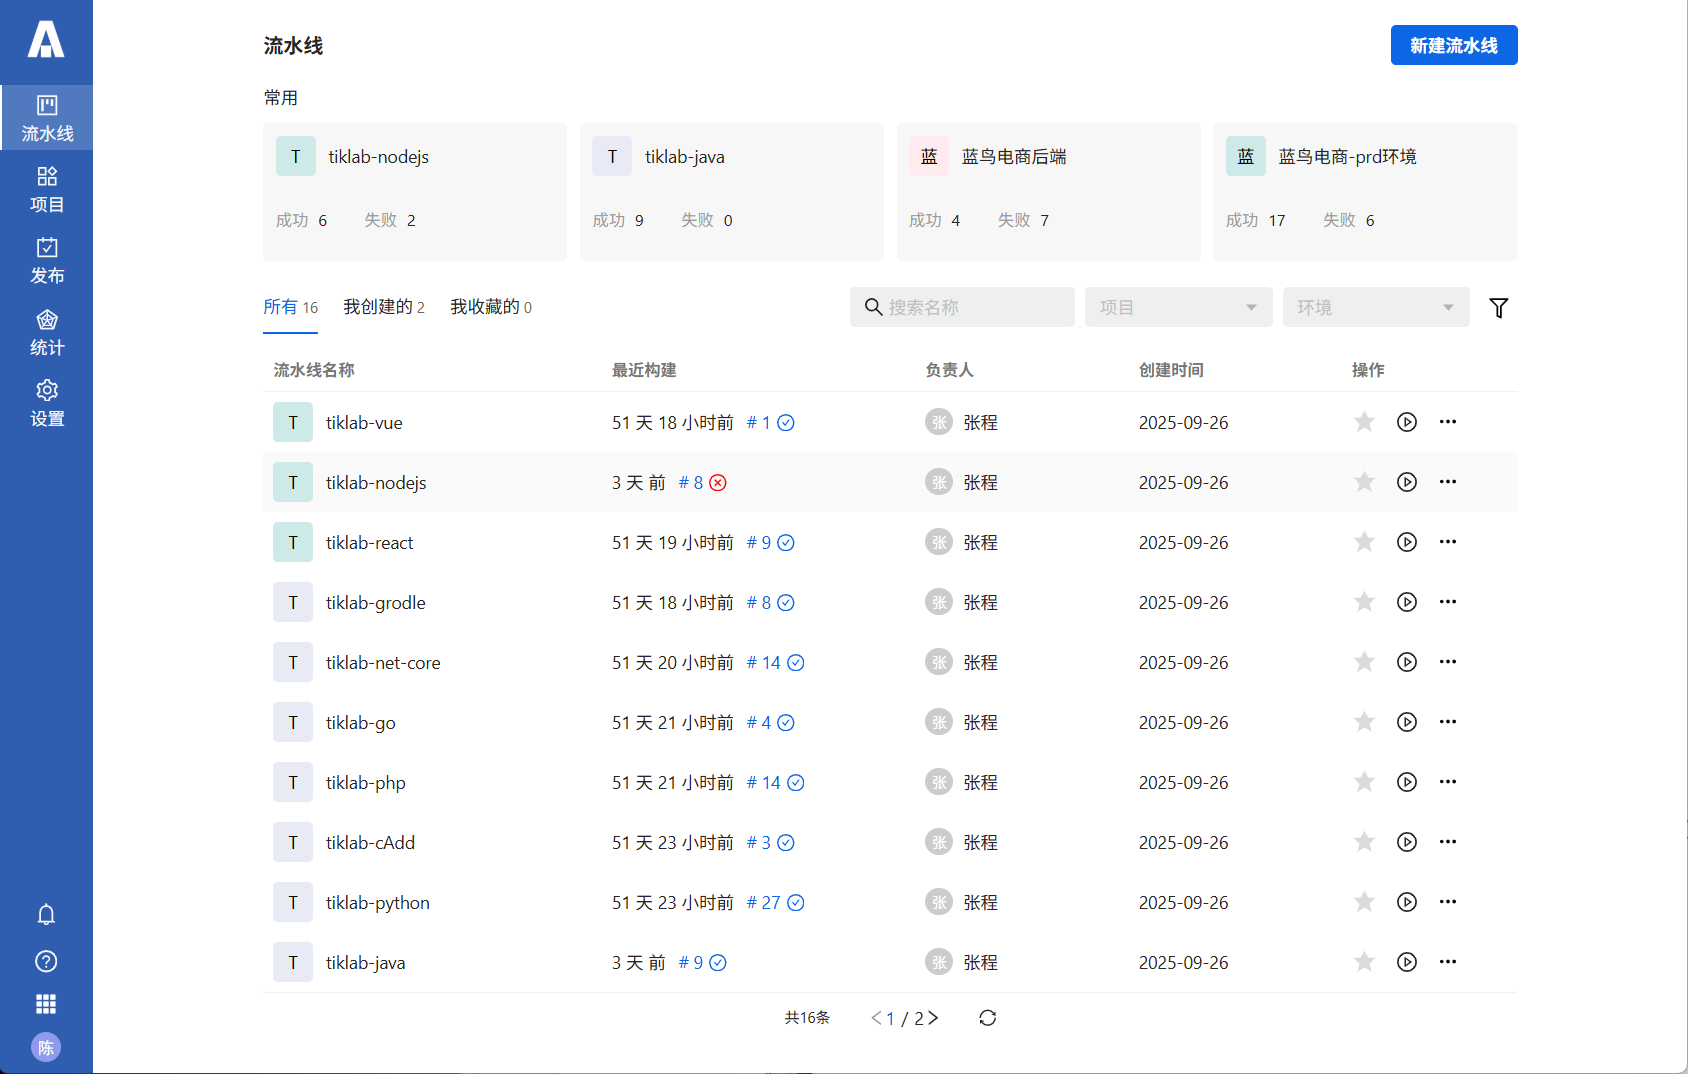1688x1074 pixels.
Task: Open the 项目 dropdown filter
Action: coord(1178,307)
